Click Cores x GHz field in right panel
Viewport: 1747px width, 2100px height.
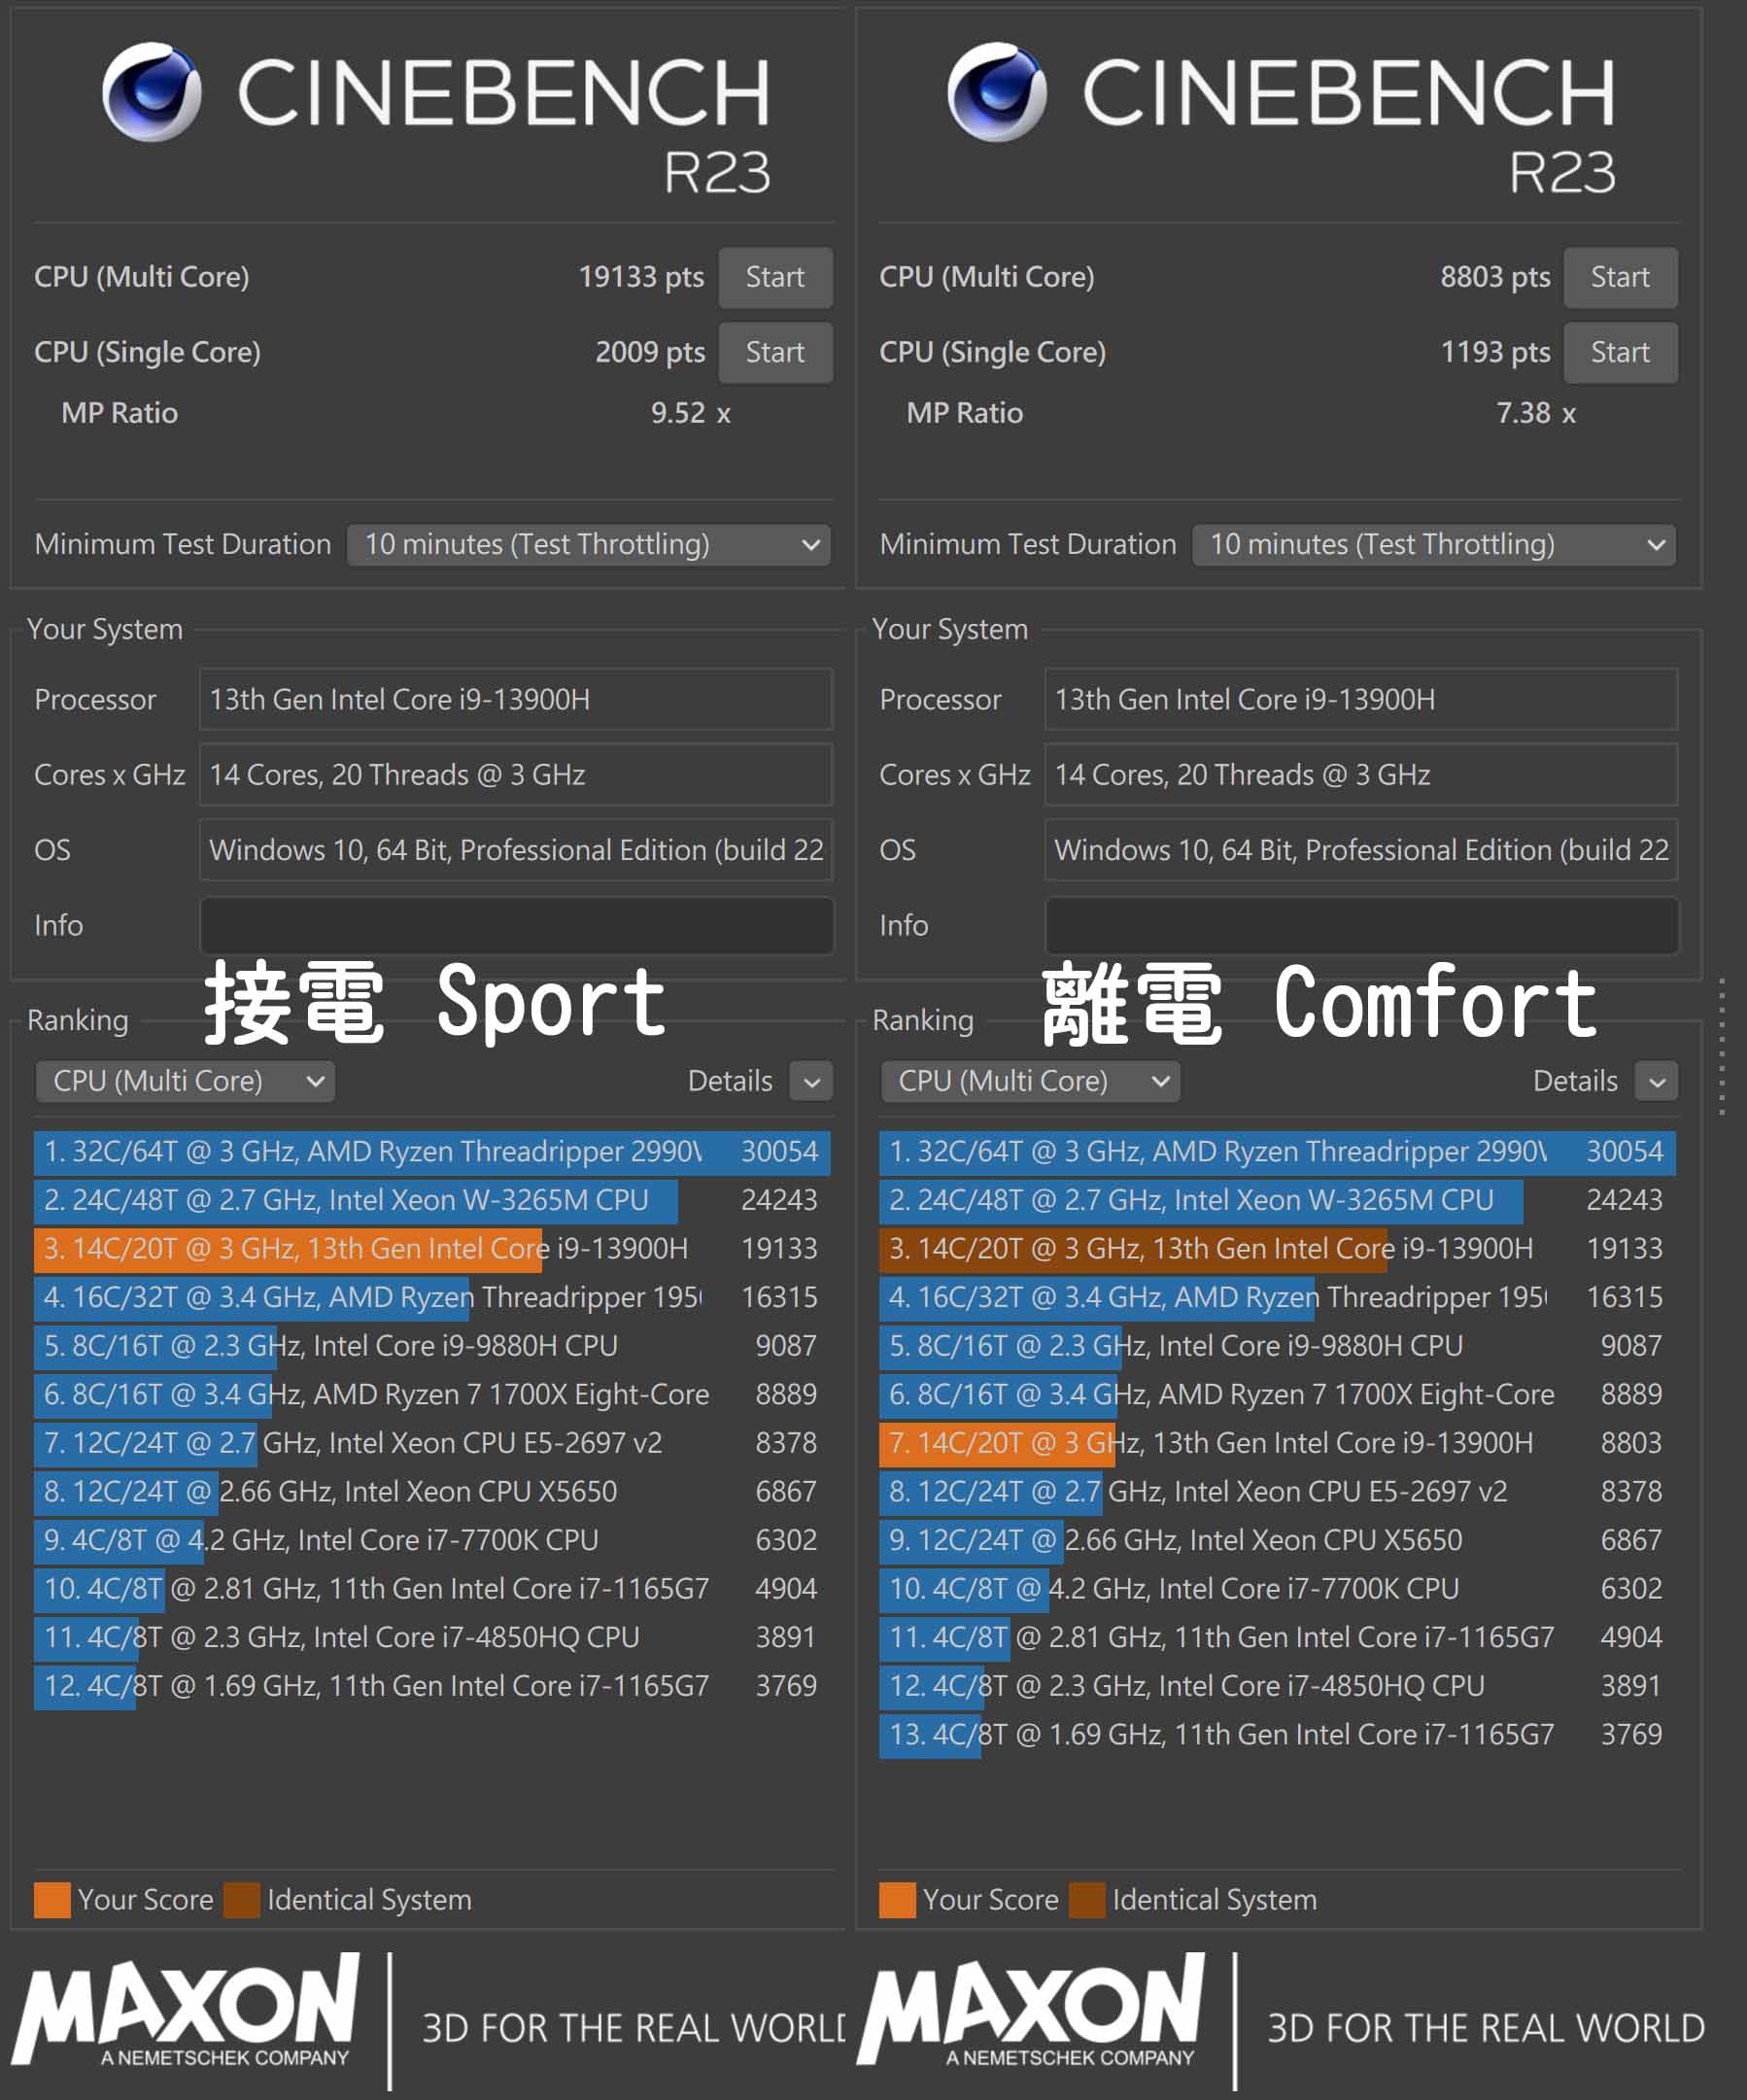1361,775
